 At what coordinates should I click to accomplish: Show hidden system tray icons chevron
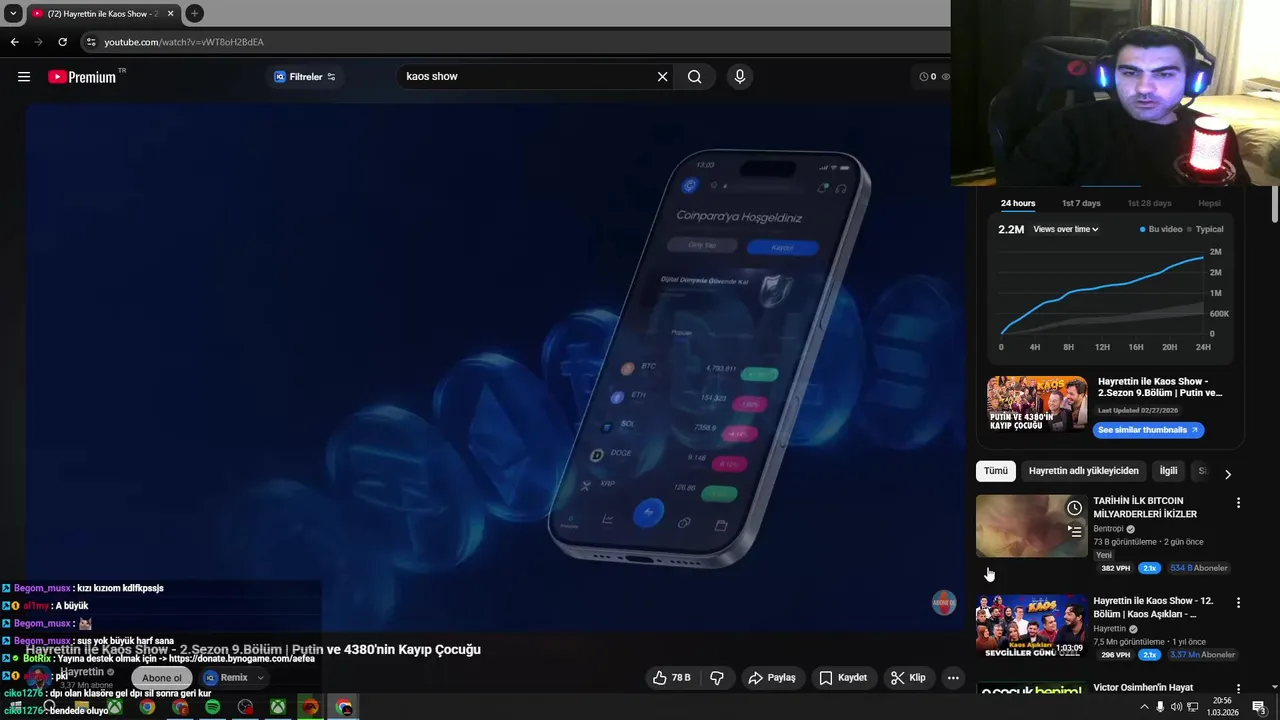pos(1144,707)
